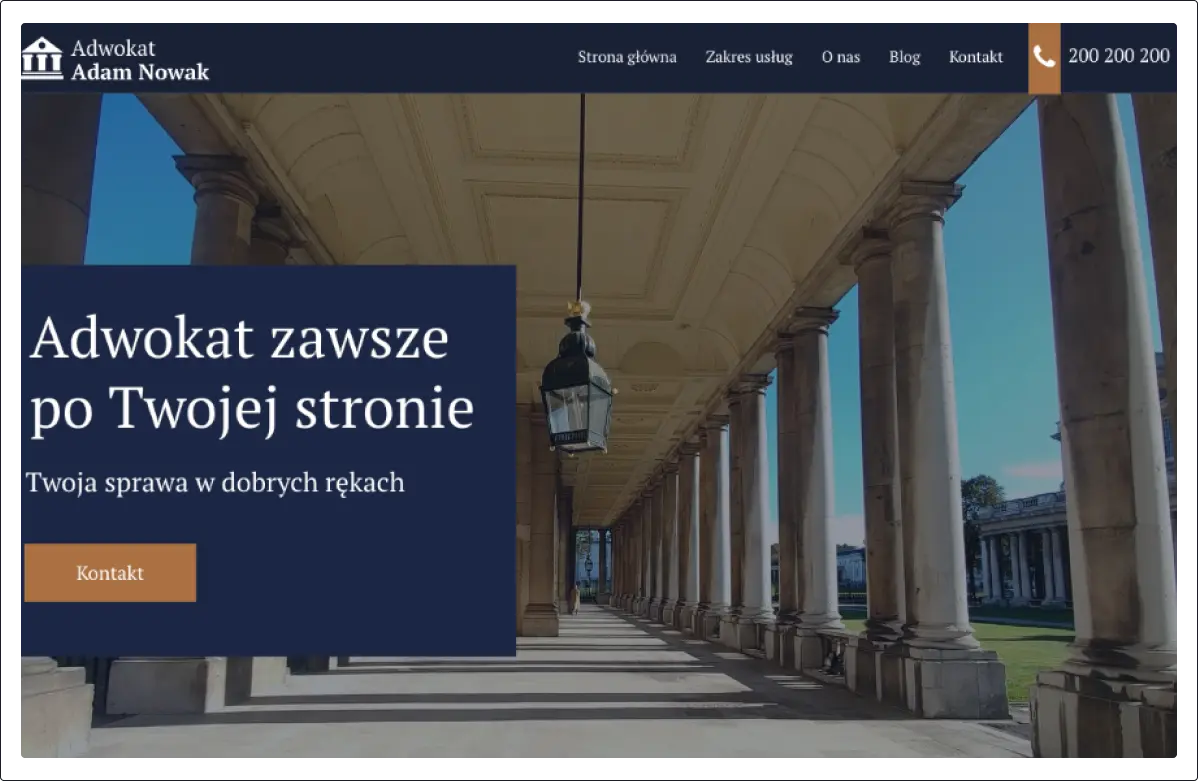This screenshot has height=781, width=1198.
Task: Click the Adwokat Adam Nowak site title
Action: 140,60
